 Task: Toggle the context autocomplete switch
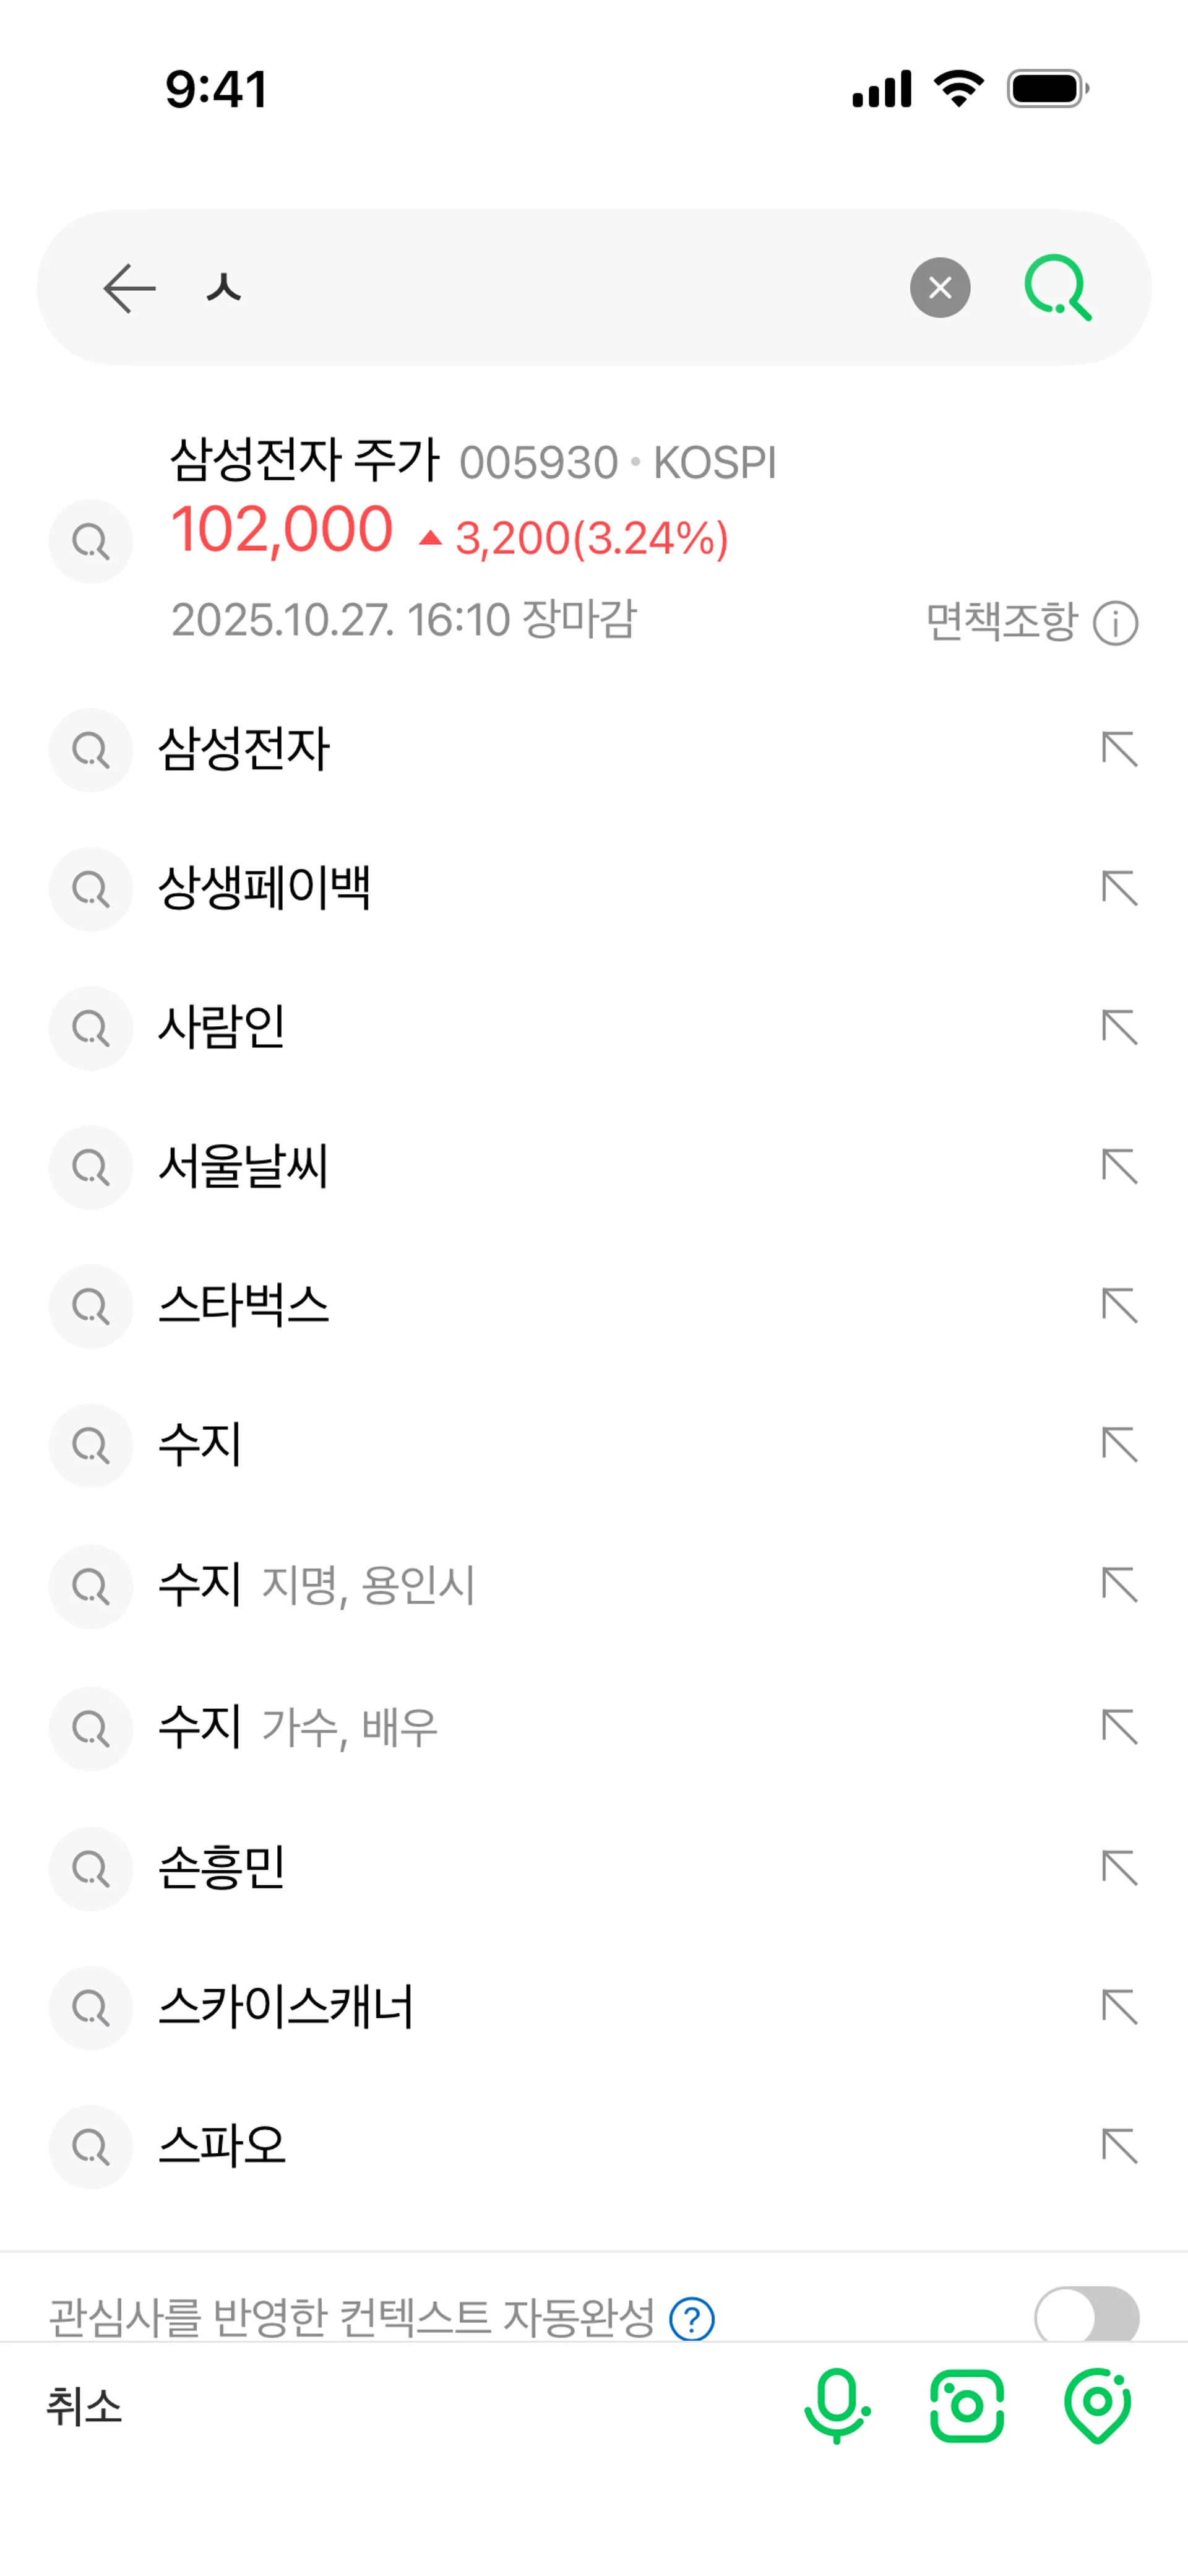pos(1086,2315)
